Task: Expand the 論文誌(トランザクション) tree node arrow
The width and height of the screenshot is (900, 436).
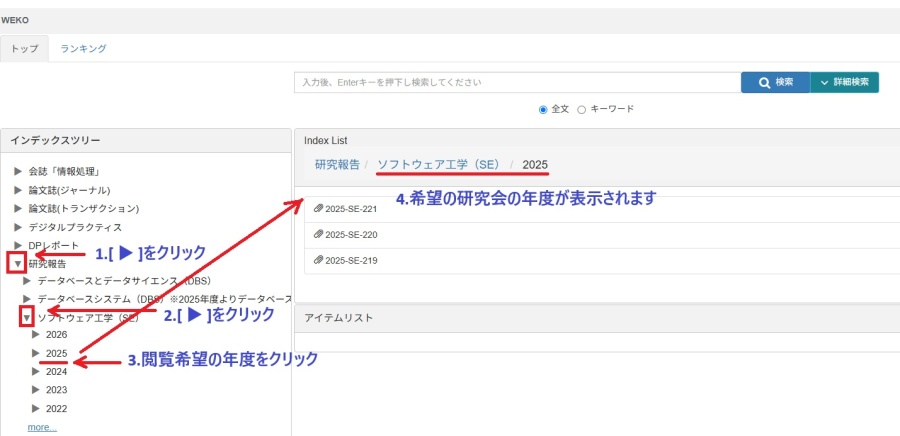Action: coord(18,208)
